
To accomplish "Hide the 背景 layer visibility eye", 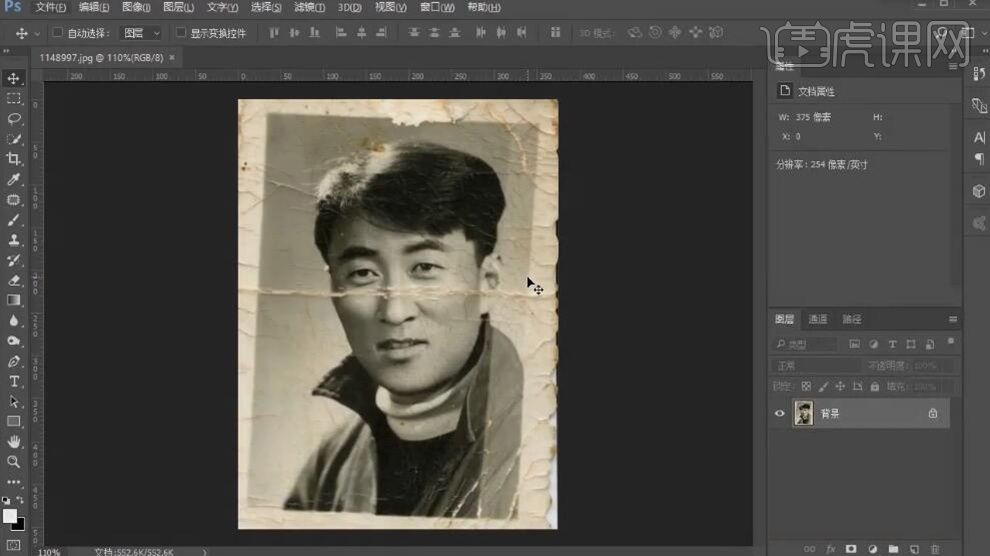I will point(780,413).
